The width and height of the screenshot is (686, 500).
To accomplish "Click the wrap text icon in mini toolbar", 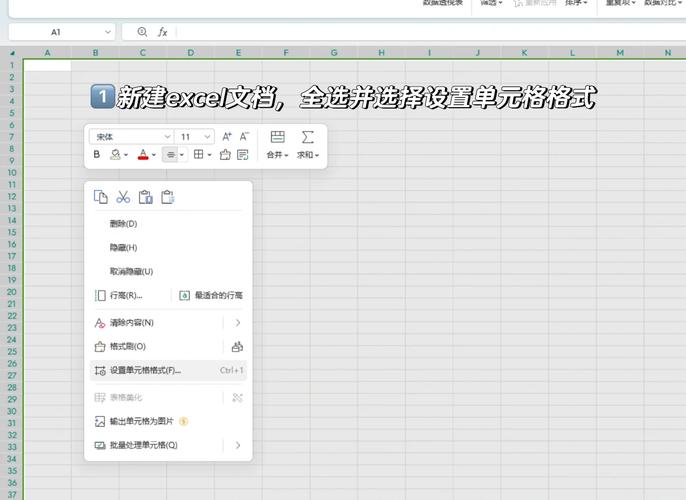I will (242, 154).
